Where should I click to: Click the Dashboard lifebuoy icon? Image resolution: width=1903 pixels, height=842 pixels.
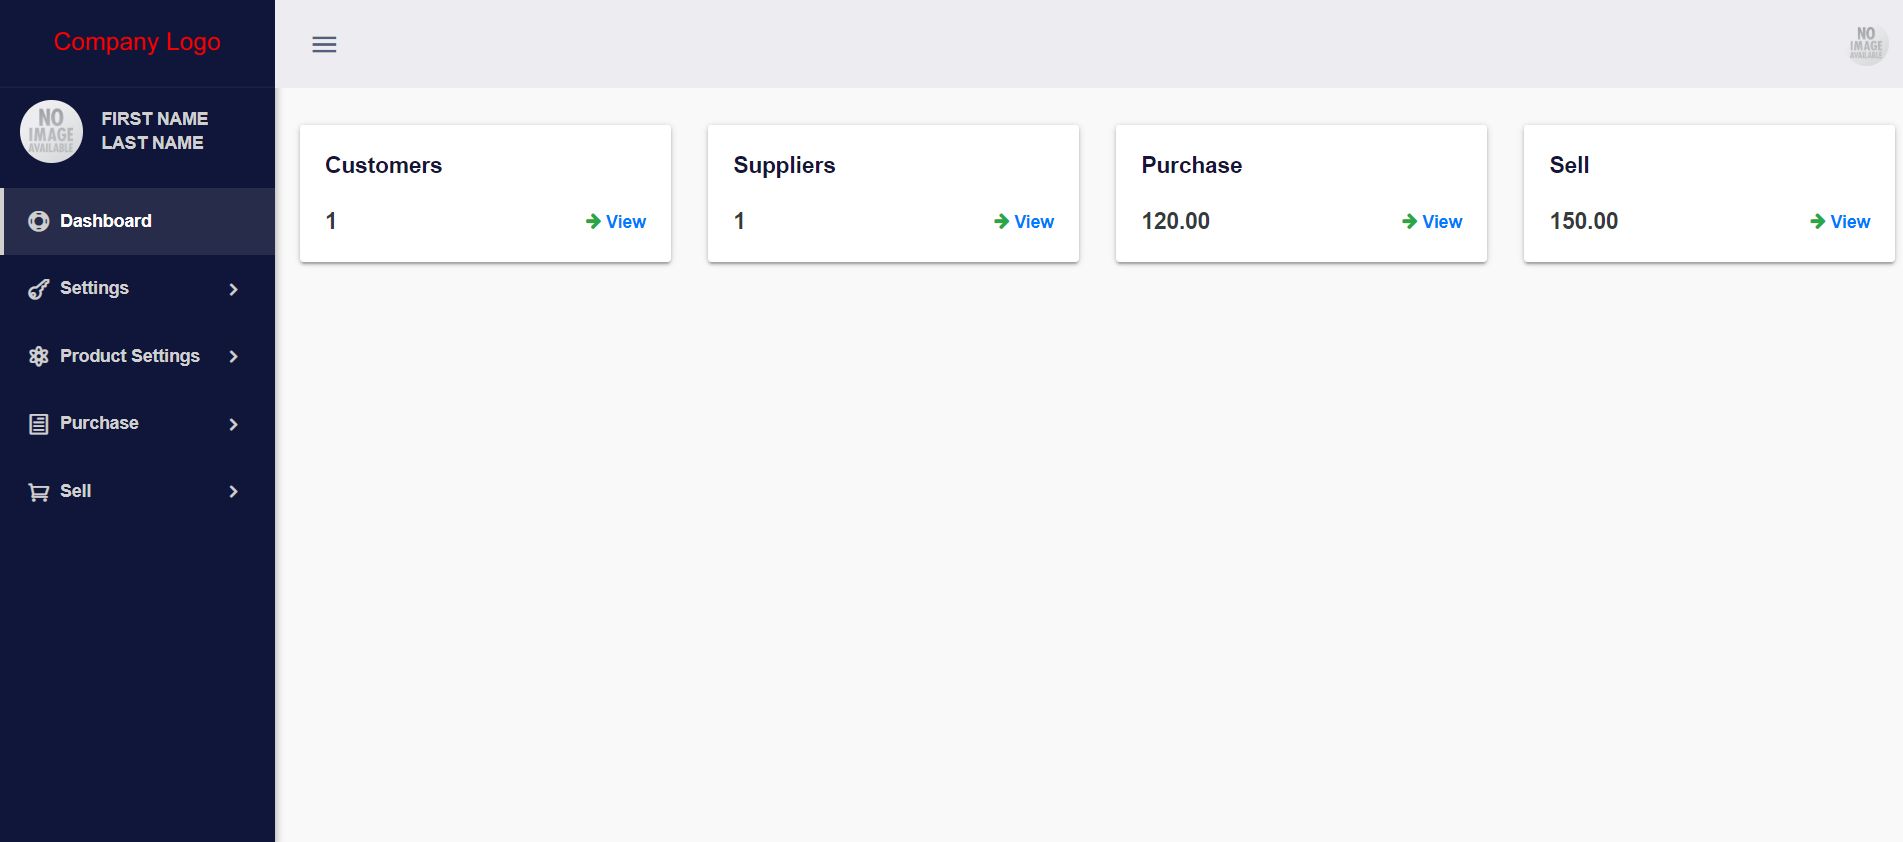point(38,221)
